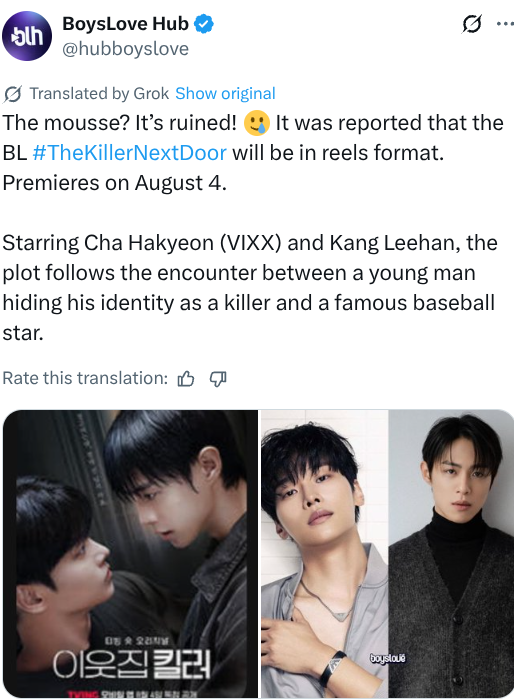Click the crying face emoji in the post
This screenshot has height=699, width=514.
point(256,123)
